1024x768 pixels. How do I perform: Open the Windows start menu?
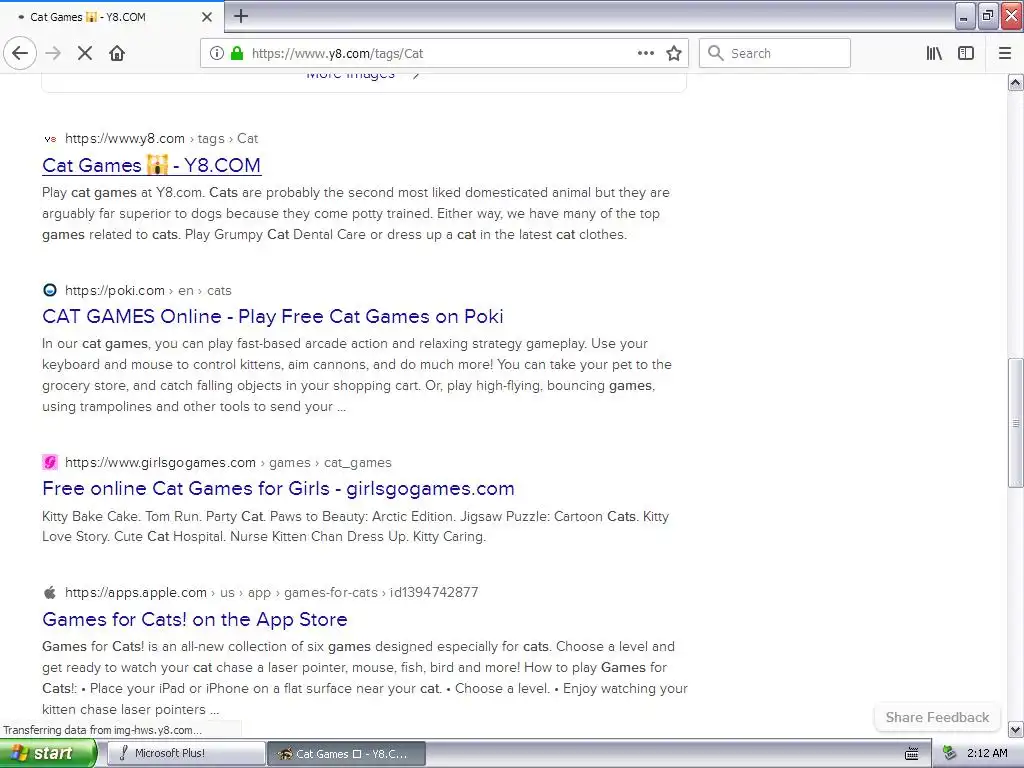(48, 753)
